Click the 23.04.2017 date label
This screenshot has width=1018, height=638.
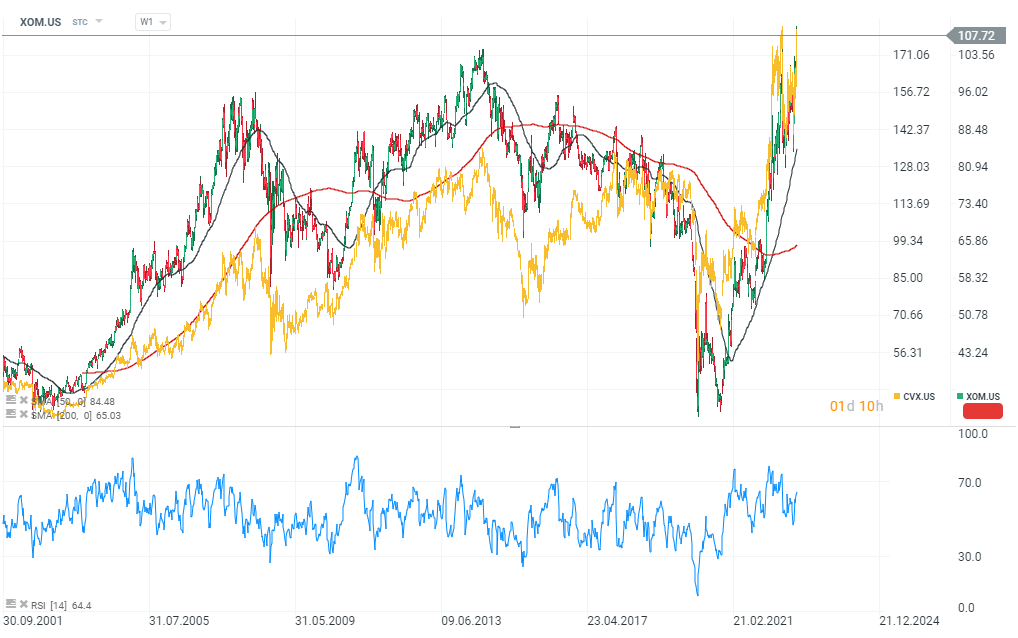[x=617, y=621]
